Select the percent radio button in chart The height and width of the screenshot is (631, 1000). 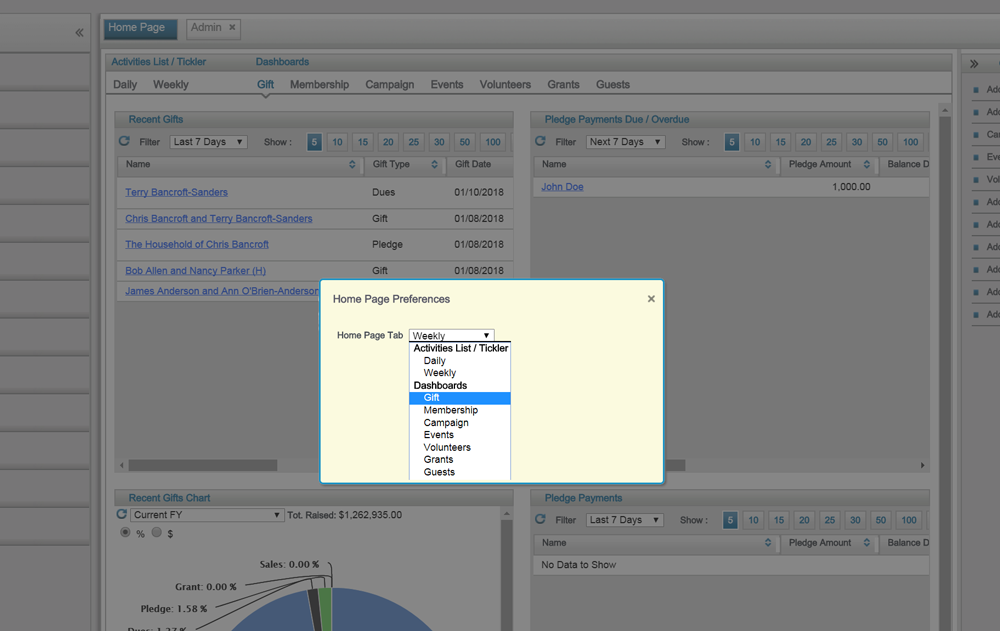click(125, 532)
